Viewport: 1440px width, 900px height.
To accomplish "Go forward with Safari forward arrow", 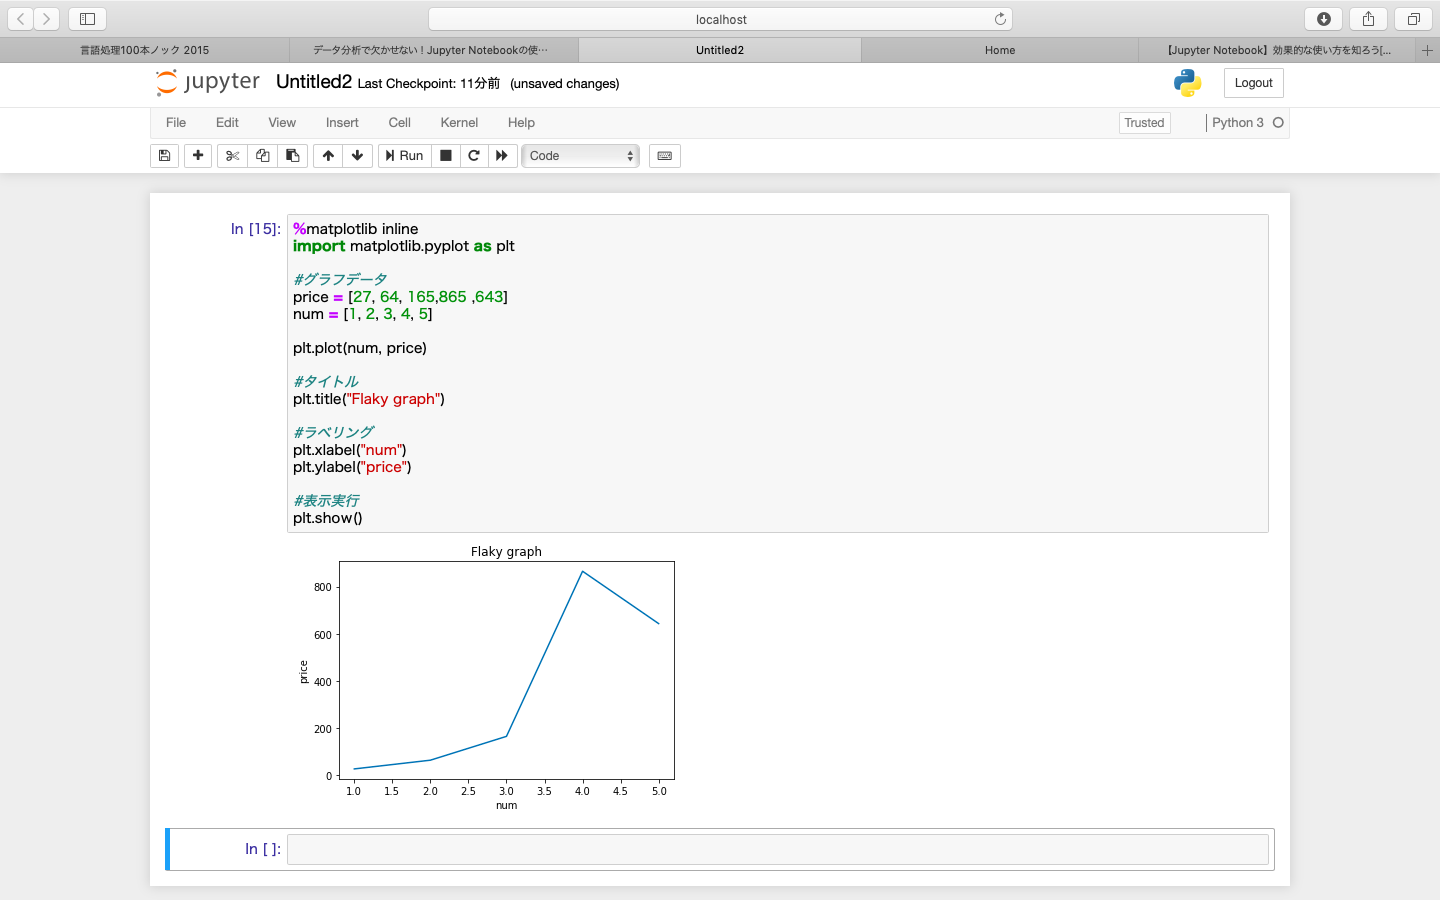I will tap(47, 19).
